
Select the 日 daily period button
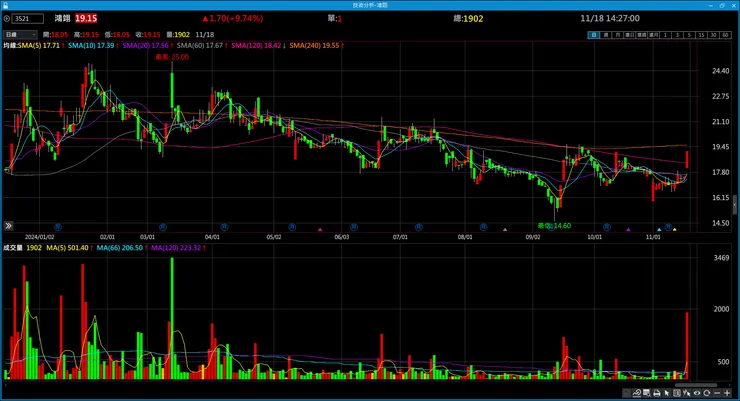[594, 35]
